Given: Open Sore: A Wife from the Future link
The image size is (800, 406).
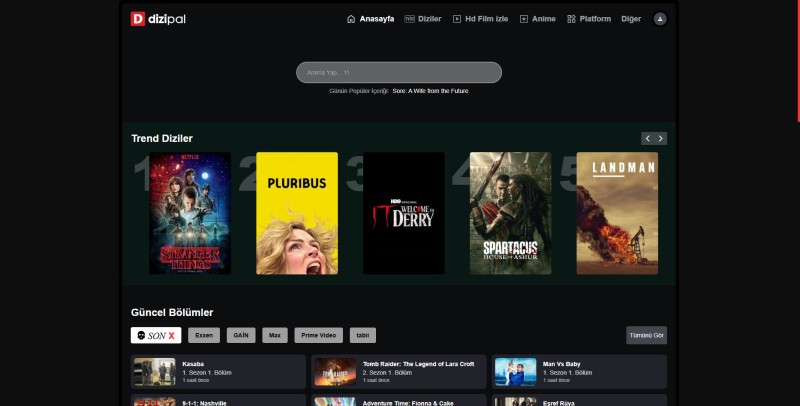Looking at the screenshot, I should 430,91.
